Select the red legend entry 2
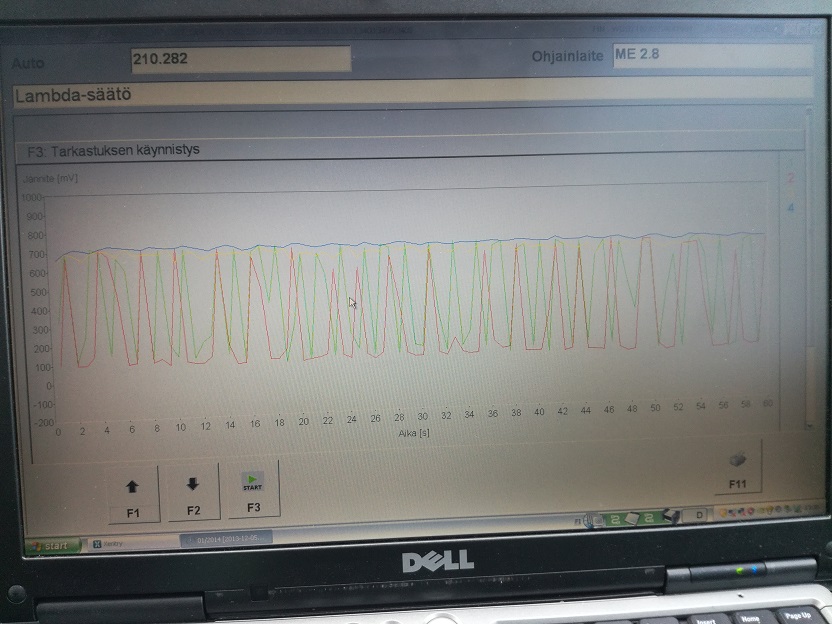Screen dimensions: 832x624 (x=790, y=179)
